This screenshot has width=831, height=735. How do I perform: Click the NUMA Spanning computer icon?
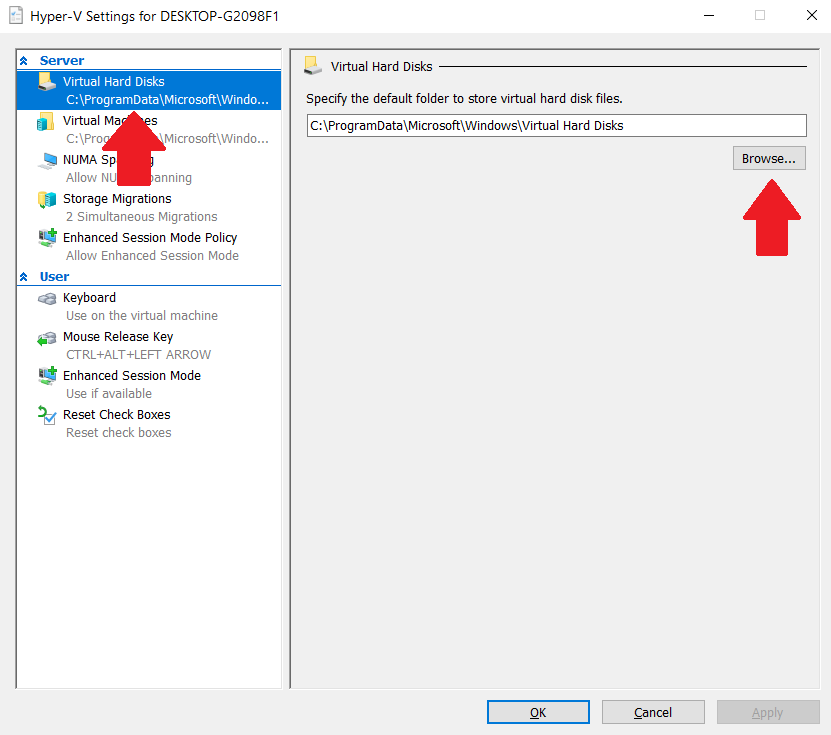coord(47,161)
